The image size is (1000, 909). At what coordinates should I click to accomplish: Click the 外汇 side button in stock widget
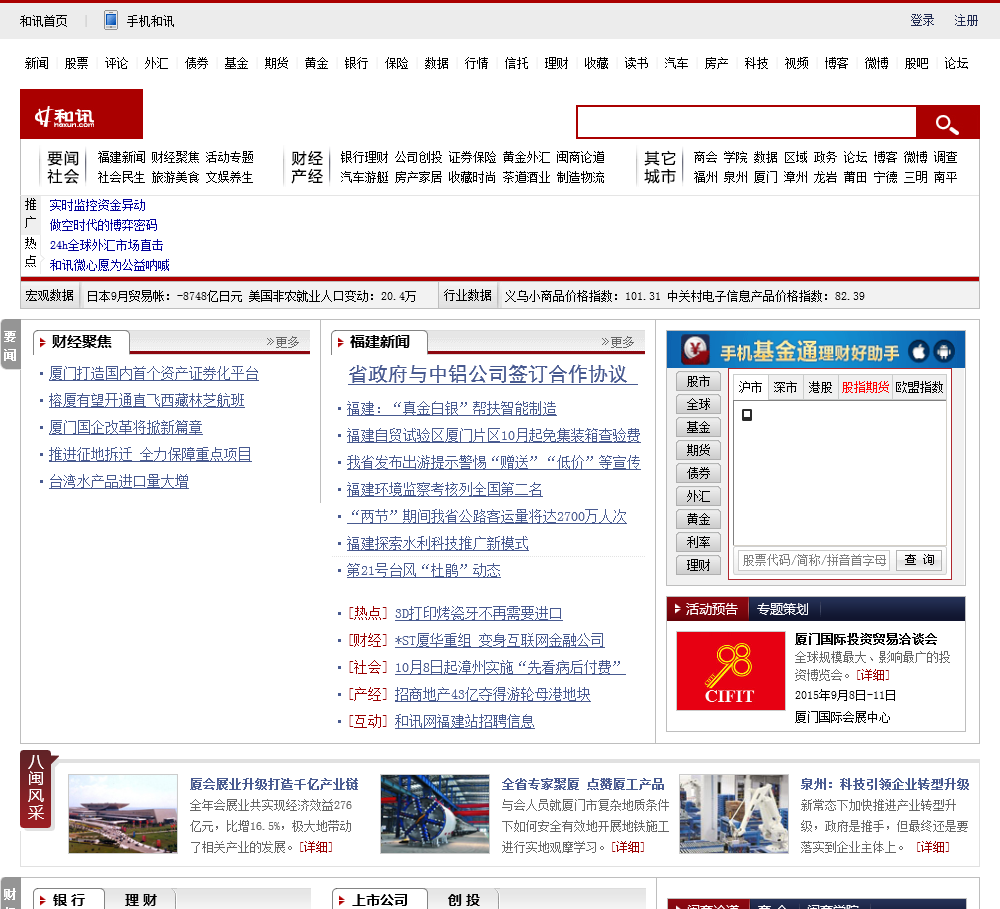coord(698,496)
